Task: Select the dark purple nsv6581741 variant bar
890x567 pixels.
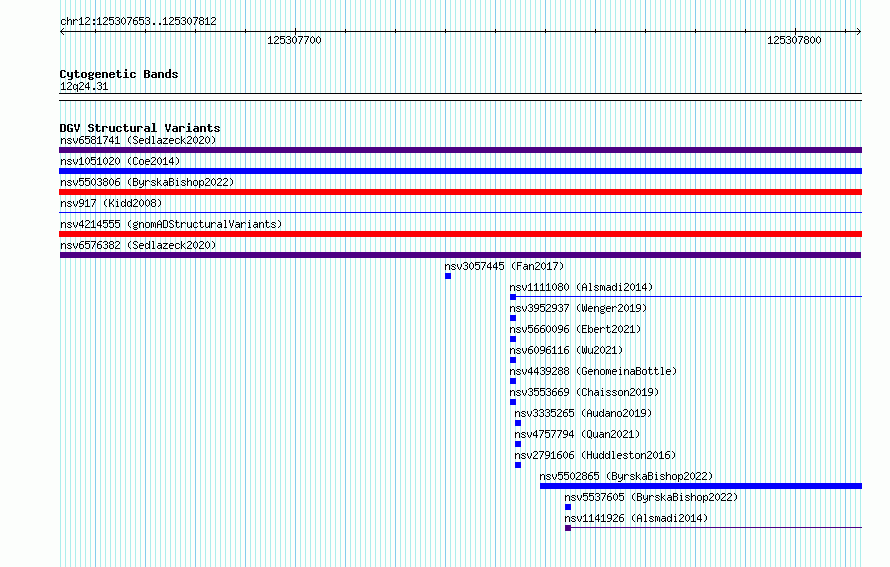Action: tap(460, 150)
